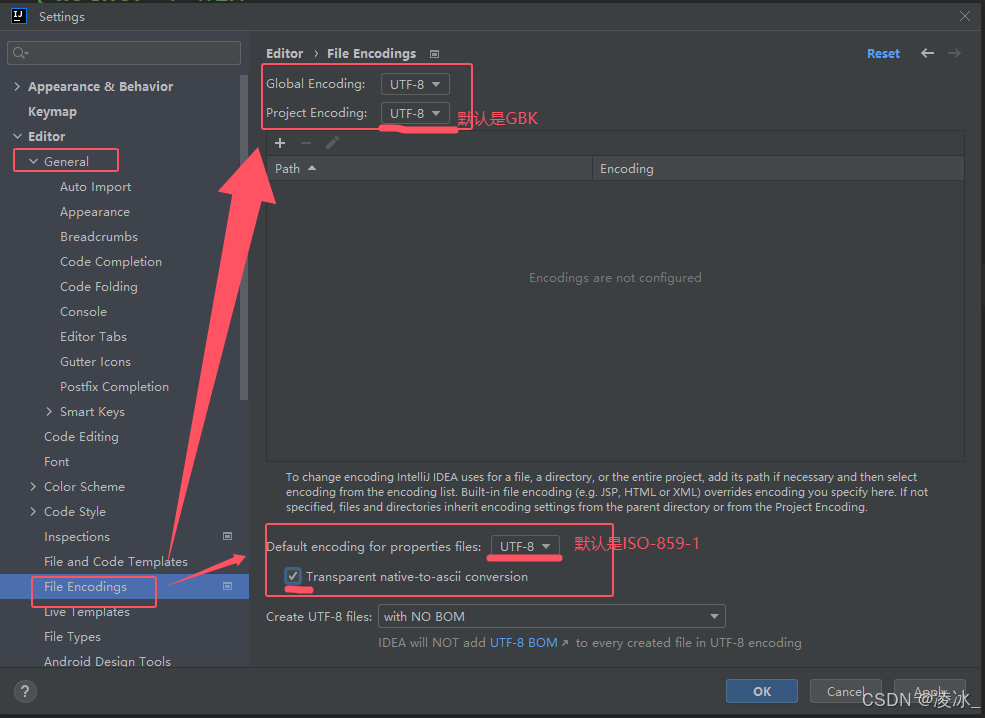Image resolution: width=985 pixels, height=718 pixels.
Task: Open File Types settings
Action: point(72,636)
